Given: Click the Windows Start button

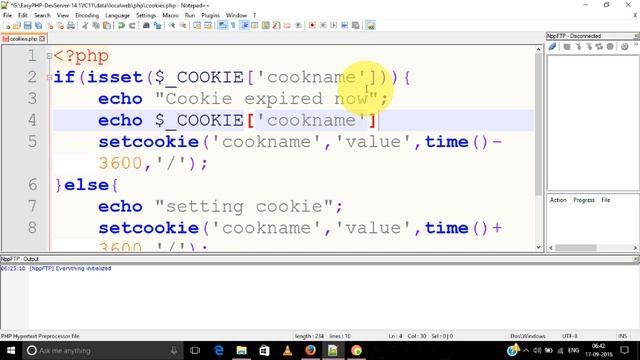Looking at the screenshot, I should 11,350.
